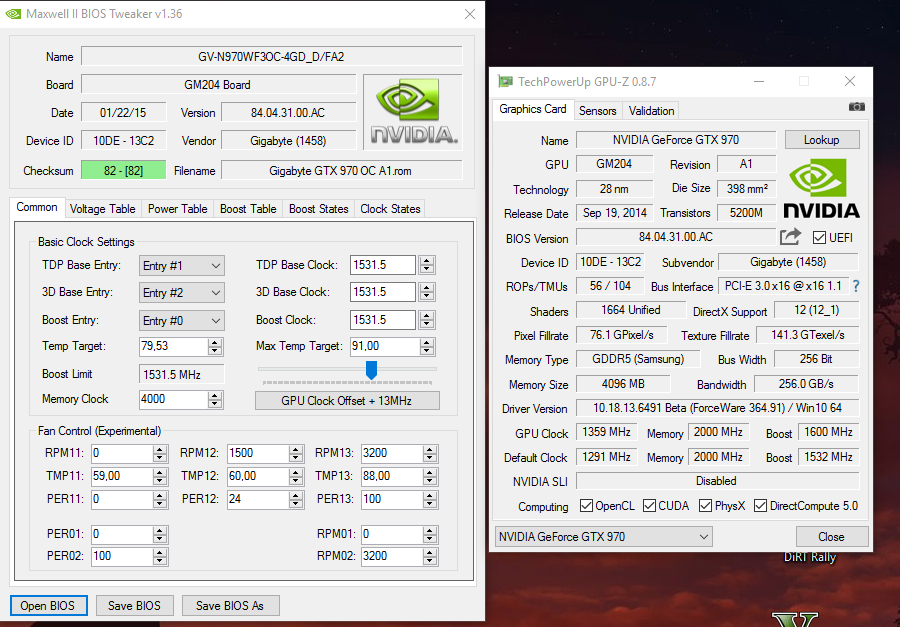Click the Maxwell II BIOS Tweaker title icon
The width and height of the screenshot is (900, 627).
[x=13, y=13]
